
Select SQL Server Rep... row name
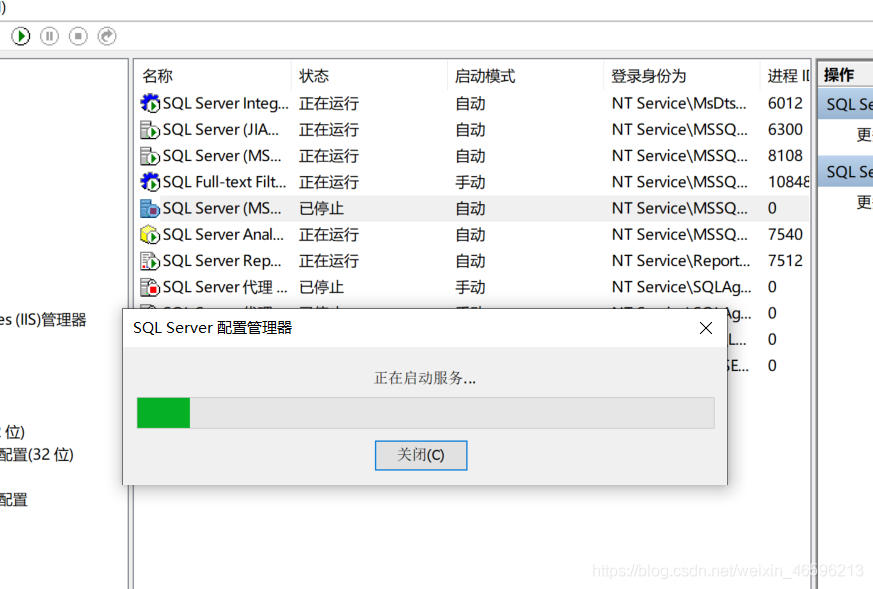coord(222,261)
